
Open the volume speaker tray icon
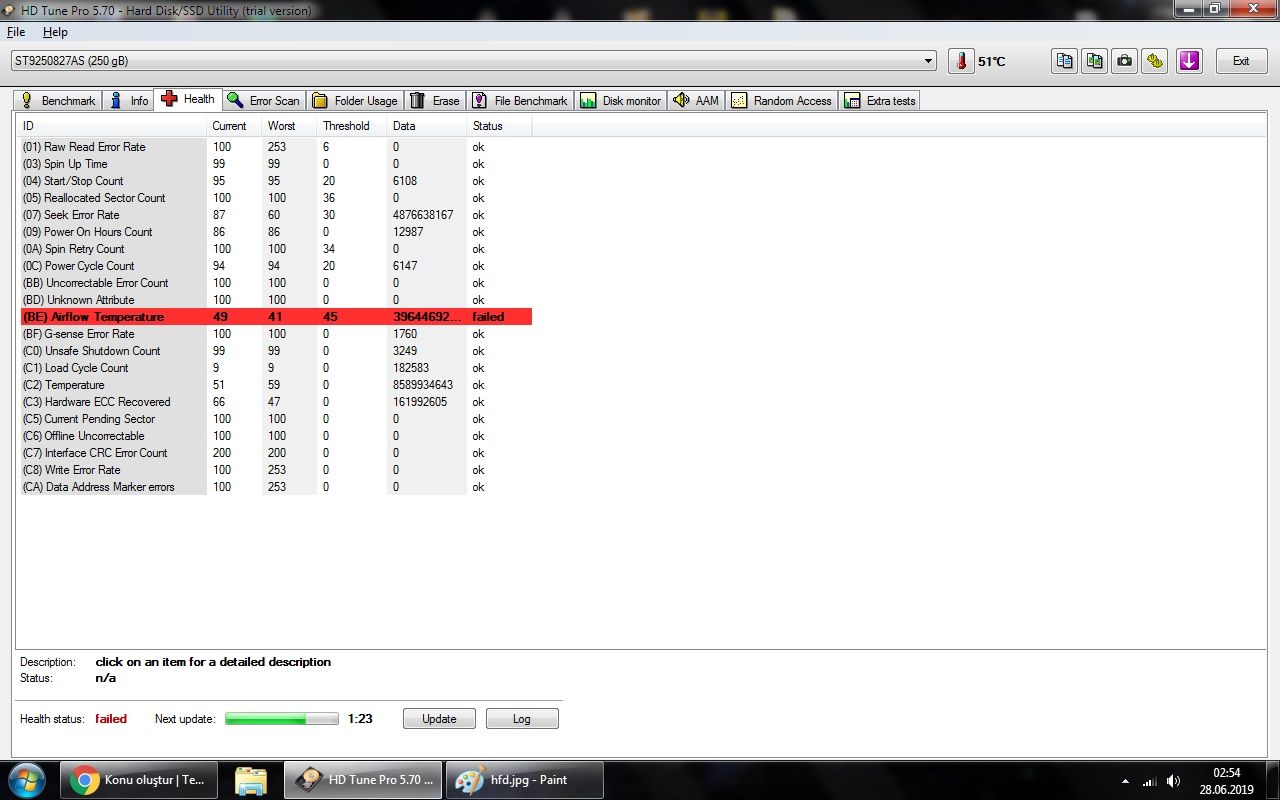(1173, 781)
